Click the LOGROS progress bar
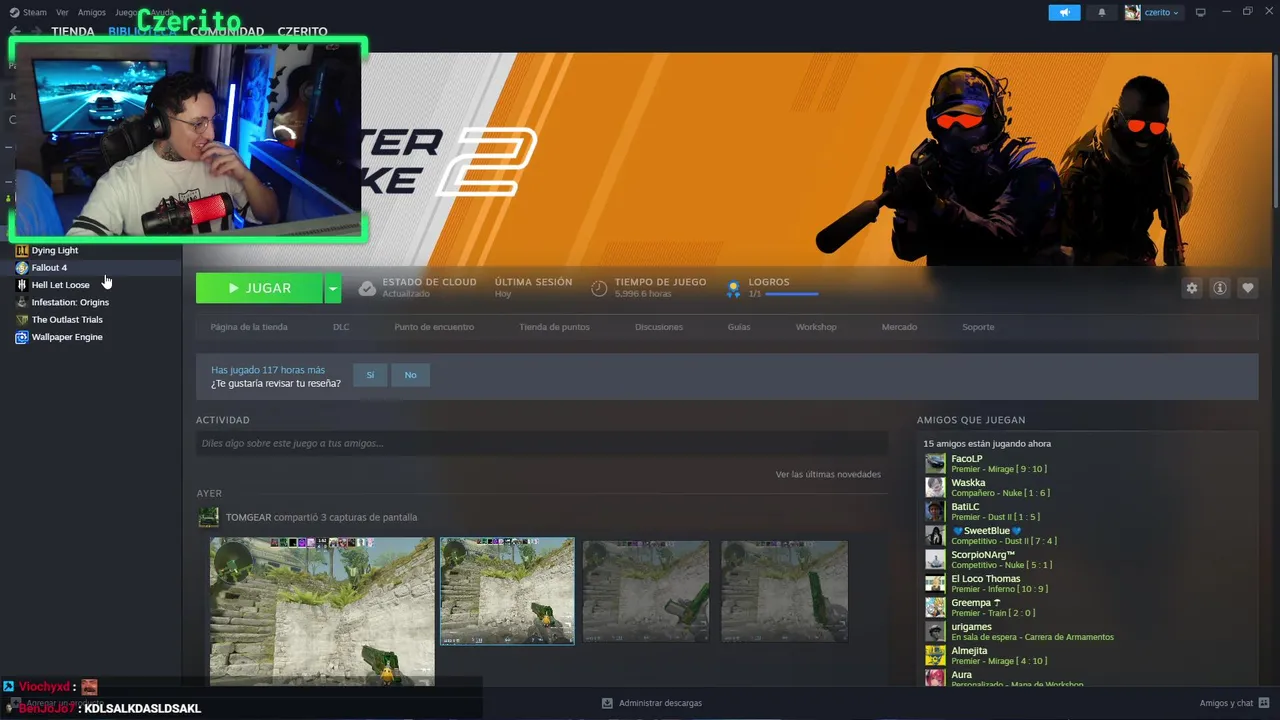Image resolution: width=1280 pixels, height=720 pixels. click(x=791, y=294)
